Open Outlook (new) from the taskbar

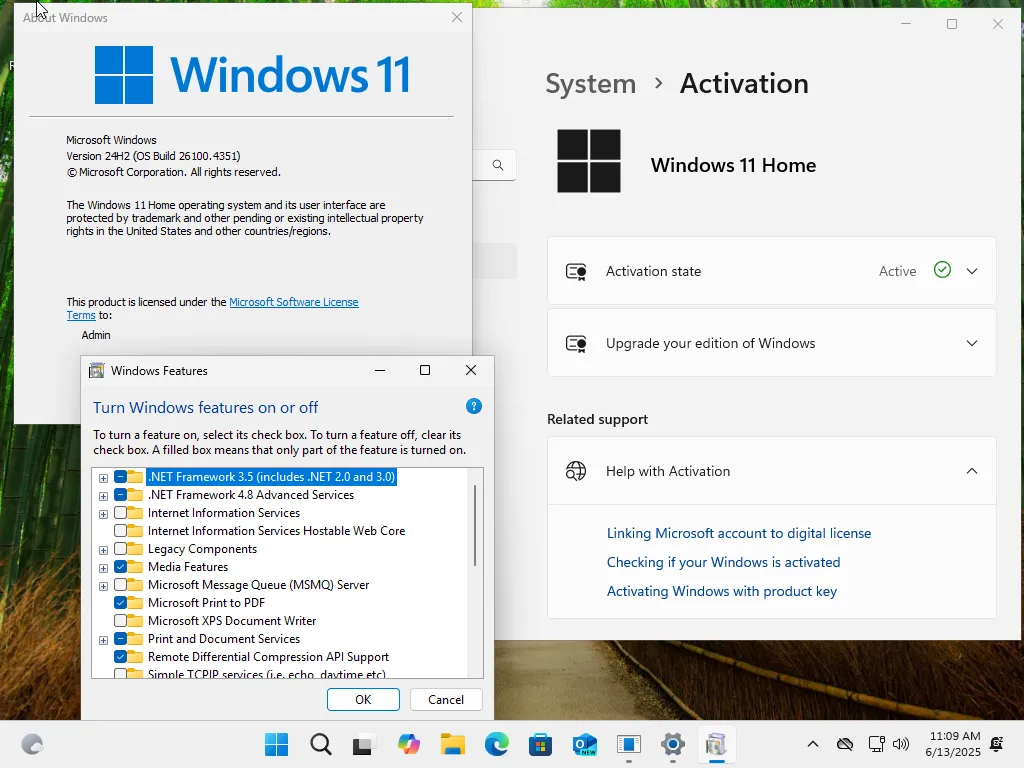coord(584,744)
